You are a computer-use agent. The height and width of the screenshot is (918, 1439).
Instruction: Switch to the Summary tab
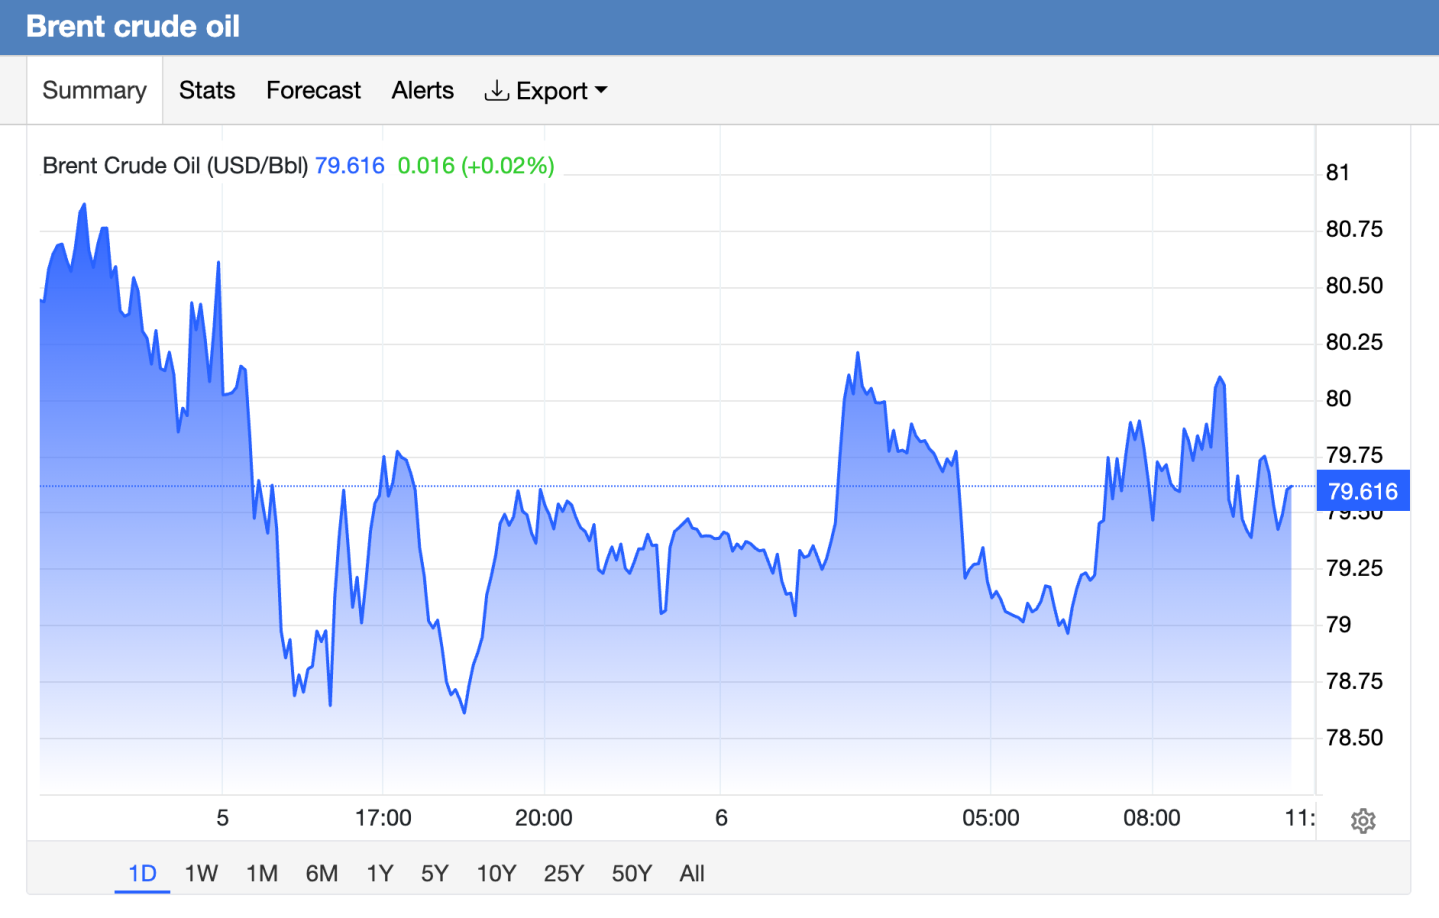tap(95, 90)
